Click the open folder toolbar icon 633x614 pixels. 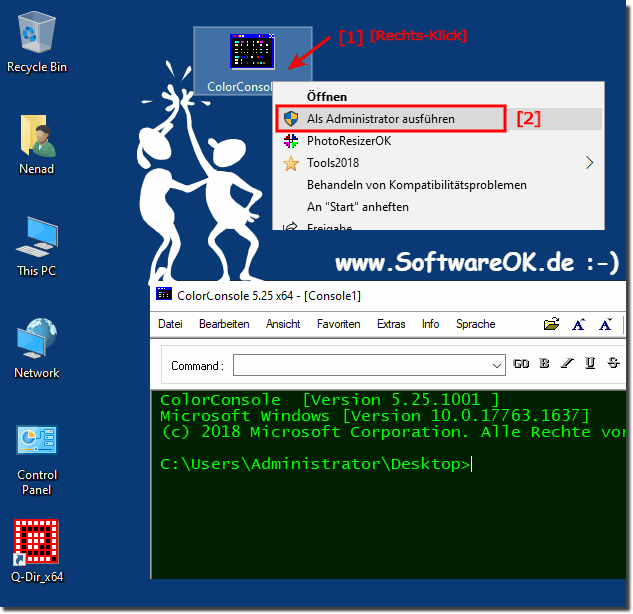[x=551, y=324]
